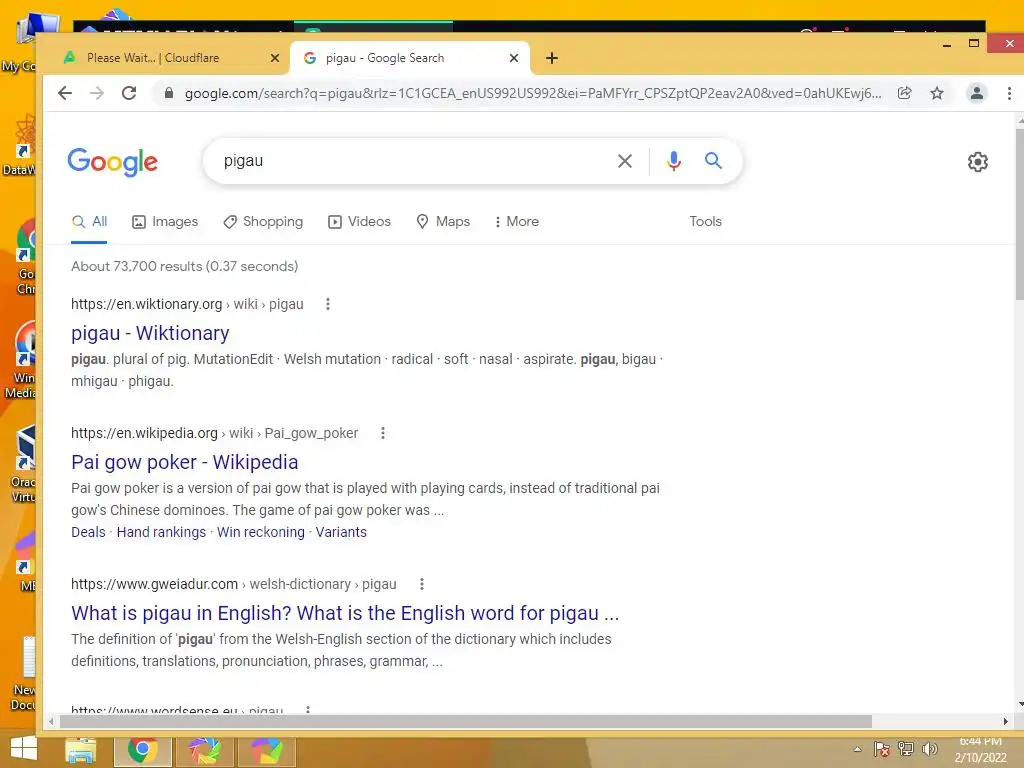This screenshot has width=1024, height=768.
Task: Click the en.wikipedia.org result URL
Action: pyautogui.click(x=215, y=433)
